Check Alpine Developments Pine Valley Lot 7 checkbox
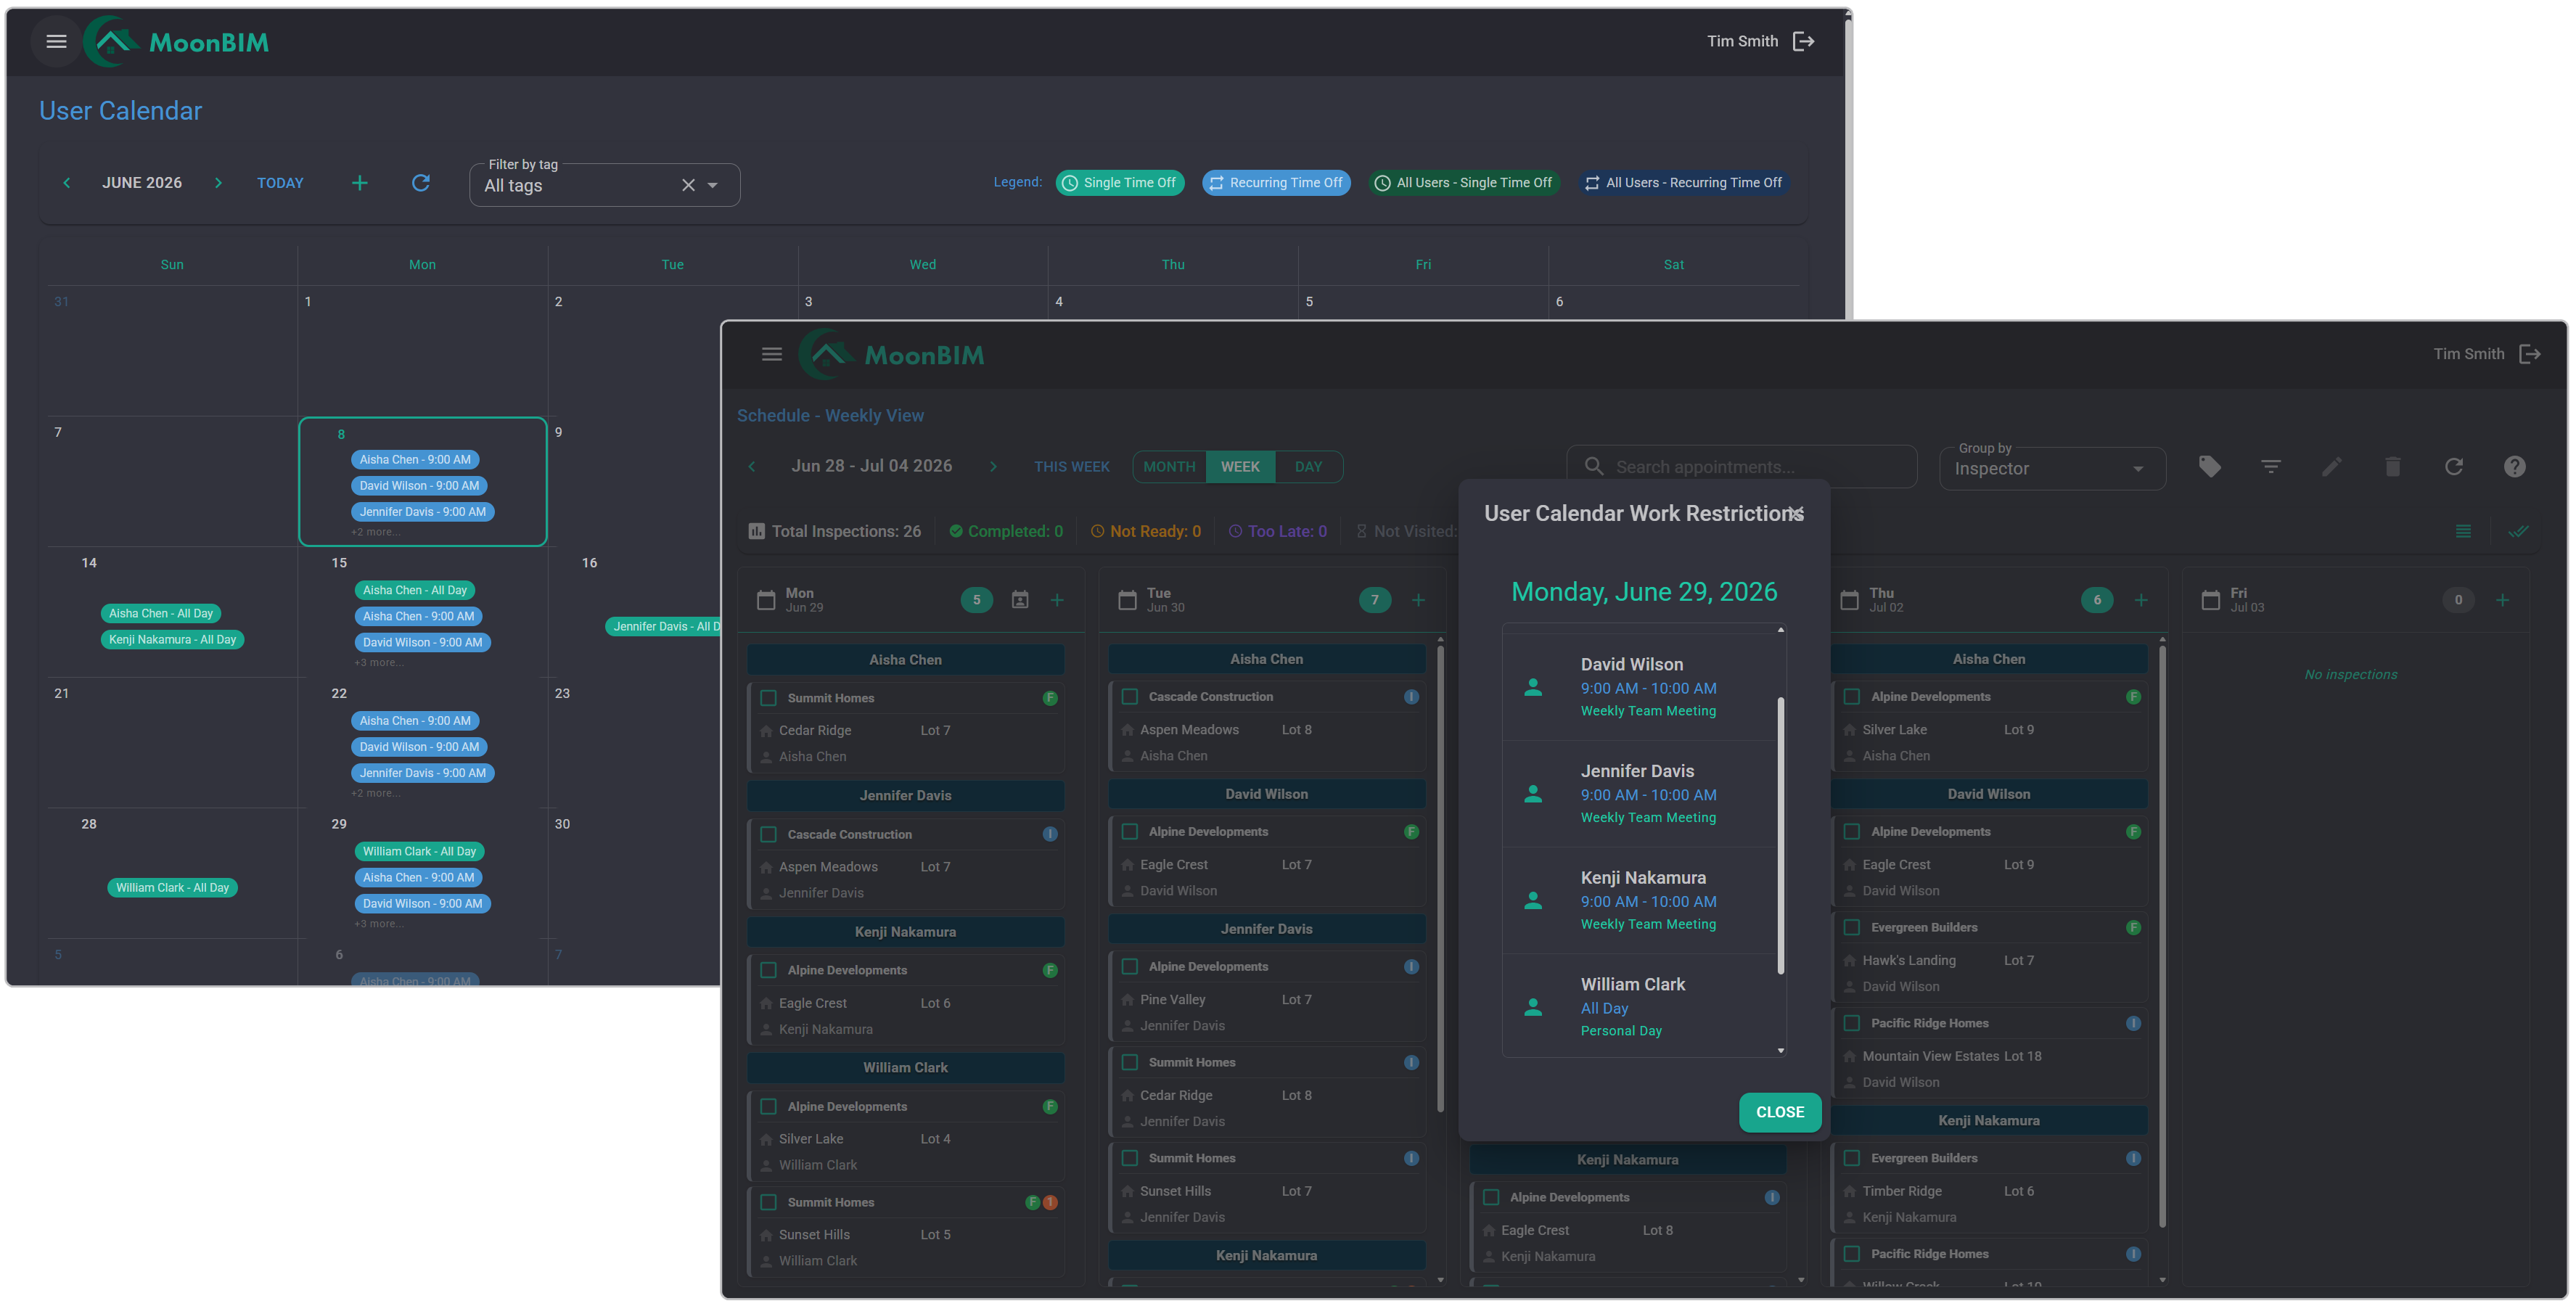 click(x=1129, y=966)
